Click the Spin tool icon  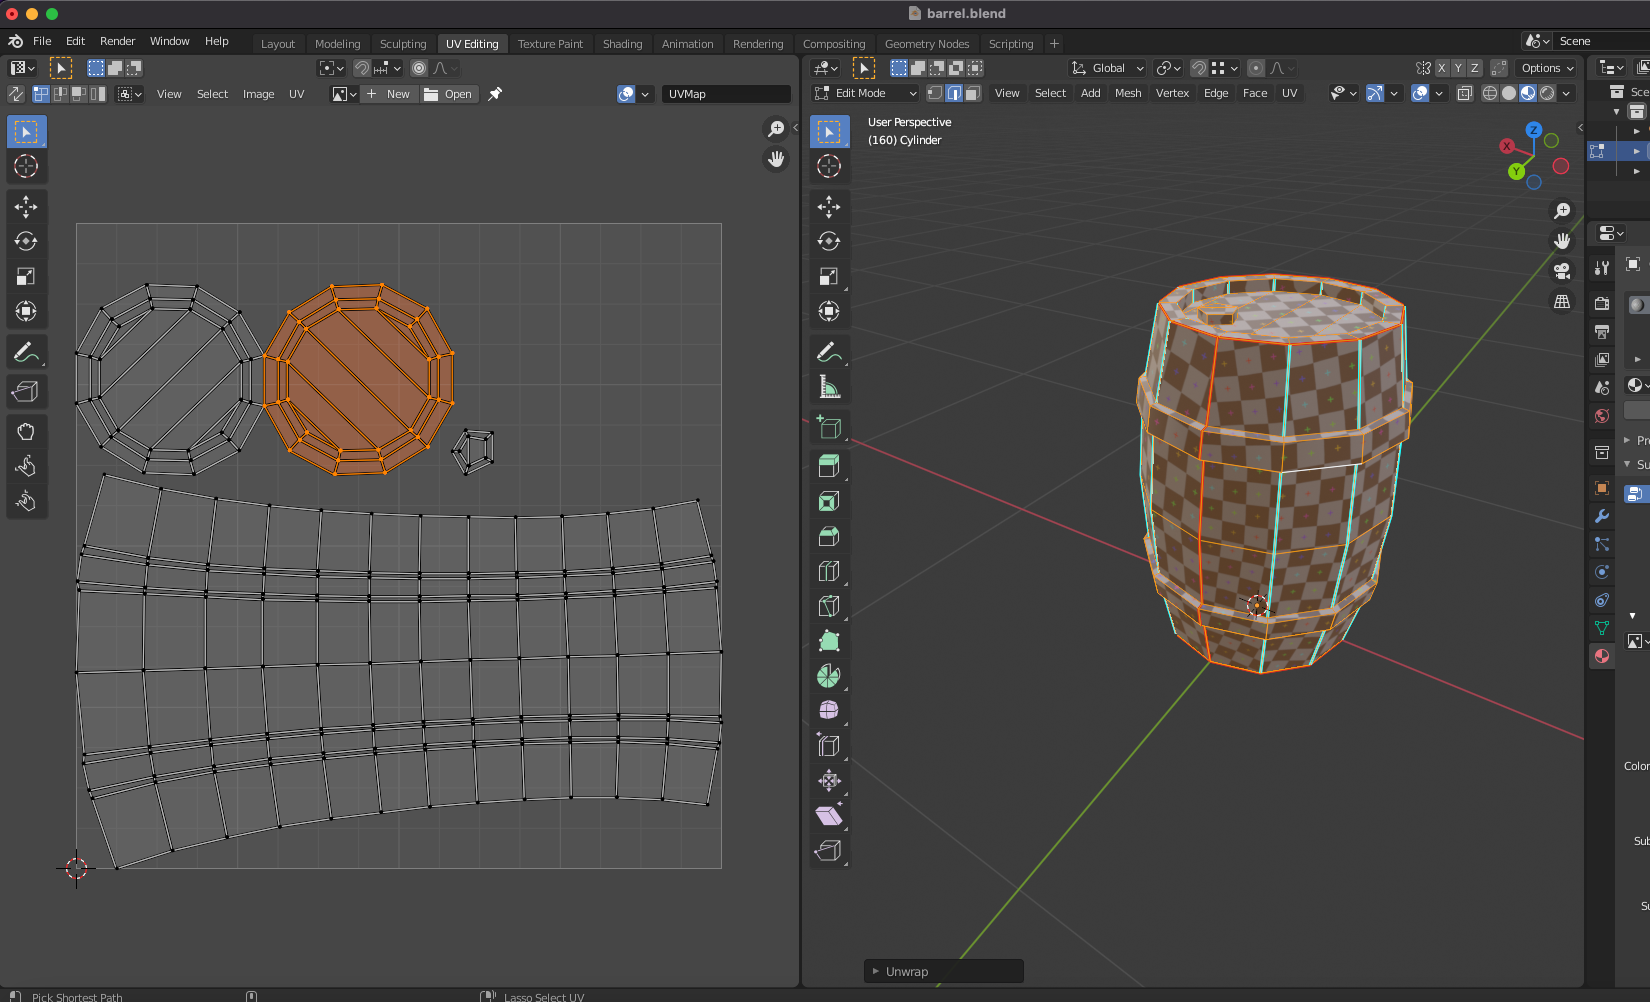(829, 676)
